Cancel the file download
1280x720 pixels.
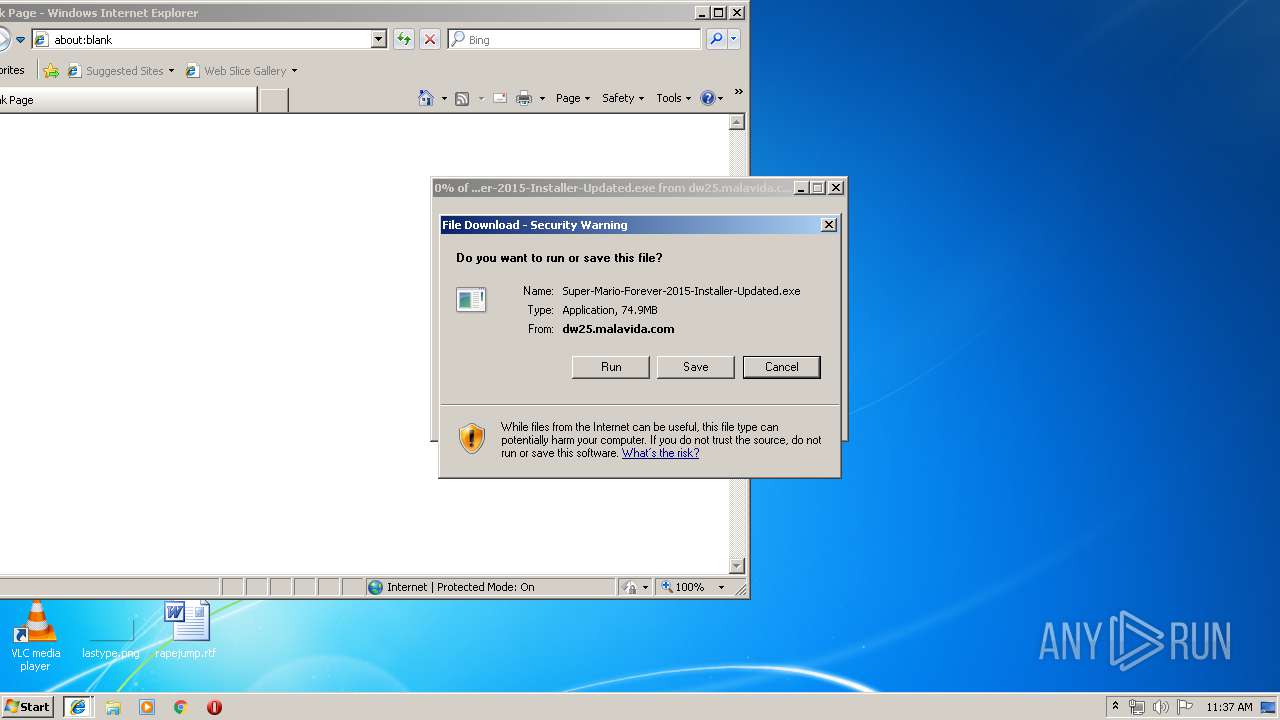(782, 367)
